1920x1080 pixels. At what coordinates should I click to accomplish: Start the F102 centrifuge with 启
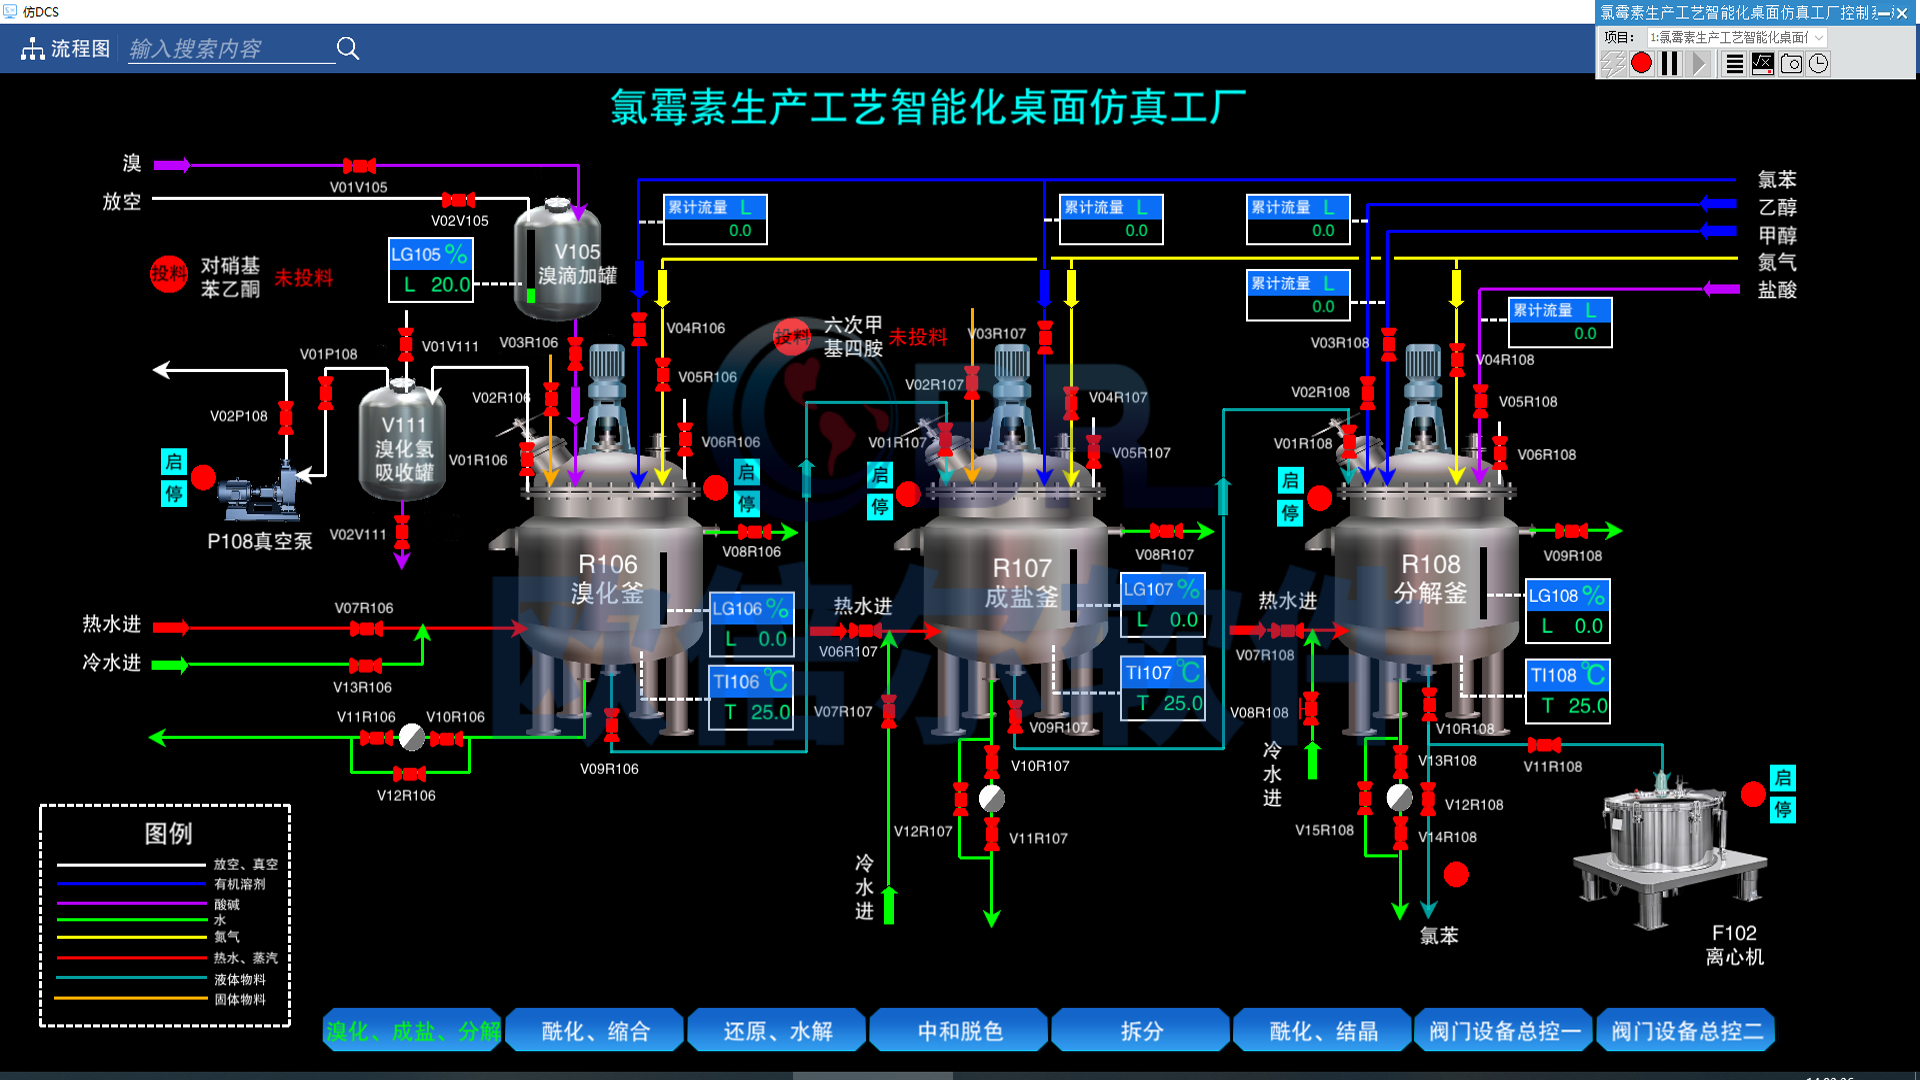point(1783,778)
